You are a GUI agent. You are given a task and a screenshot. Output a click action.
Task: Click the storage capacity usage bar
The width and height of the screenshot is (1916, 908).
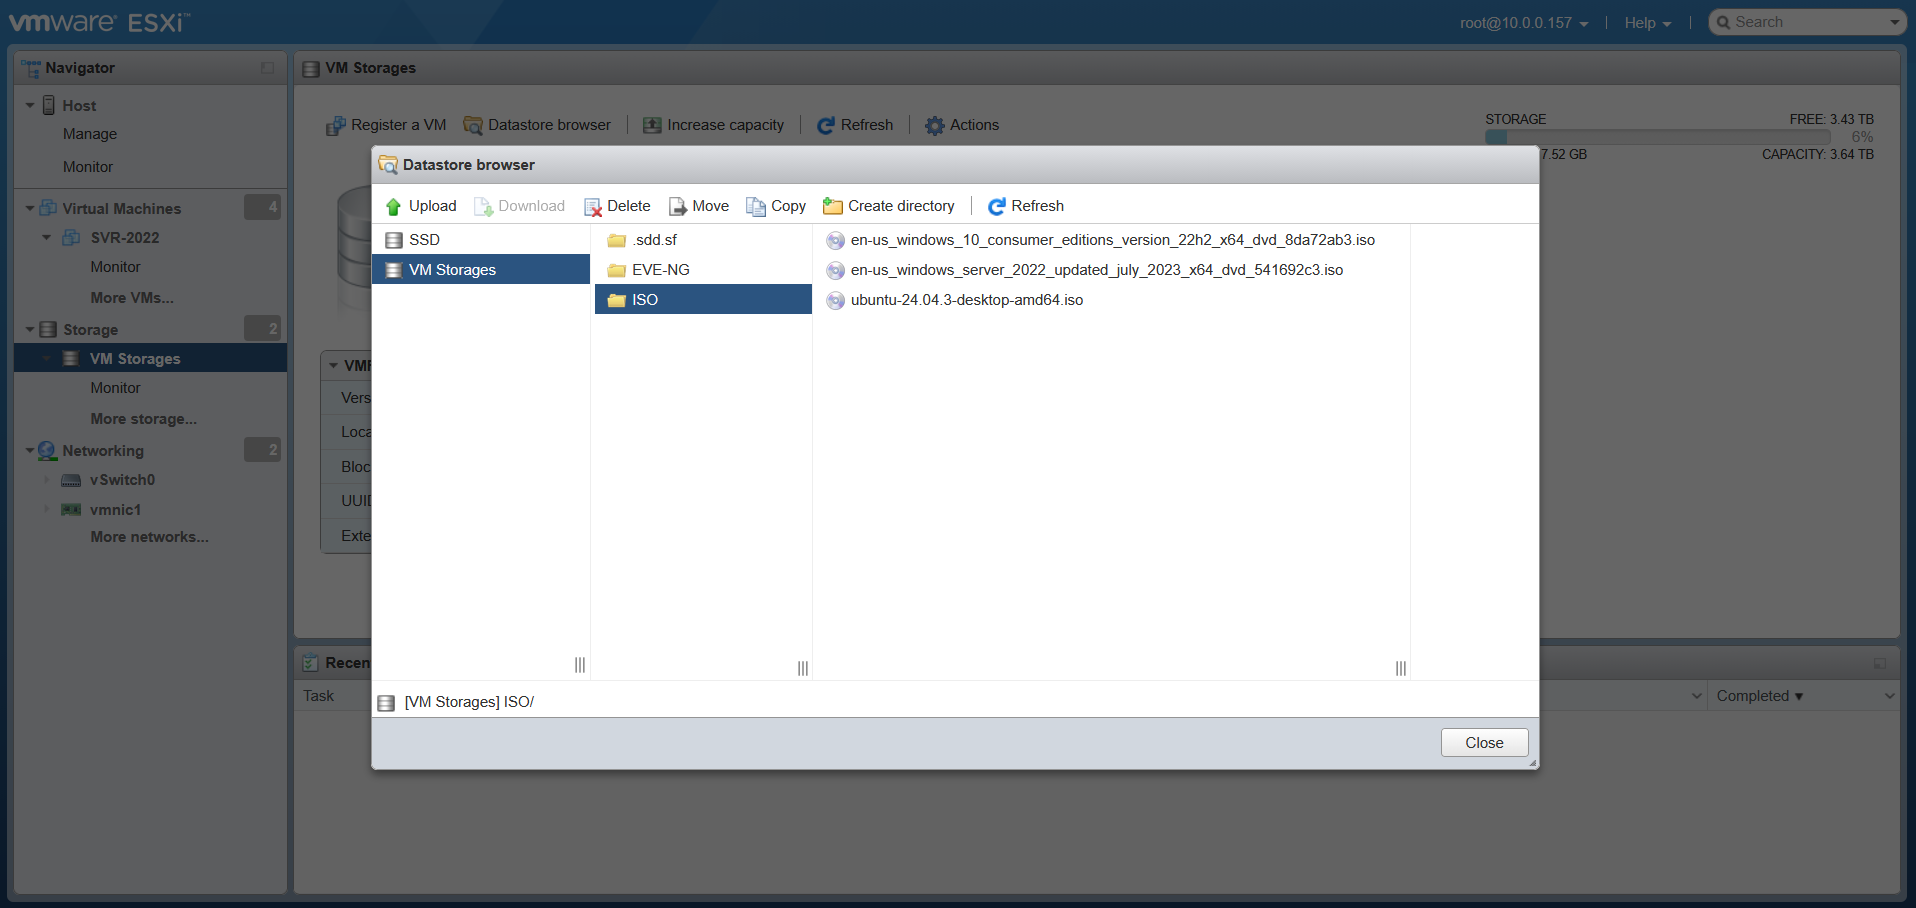coord(1656,137)
